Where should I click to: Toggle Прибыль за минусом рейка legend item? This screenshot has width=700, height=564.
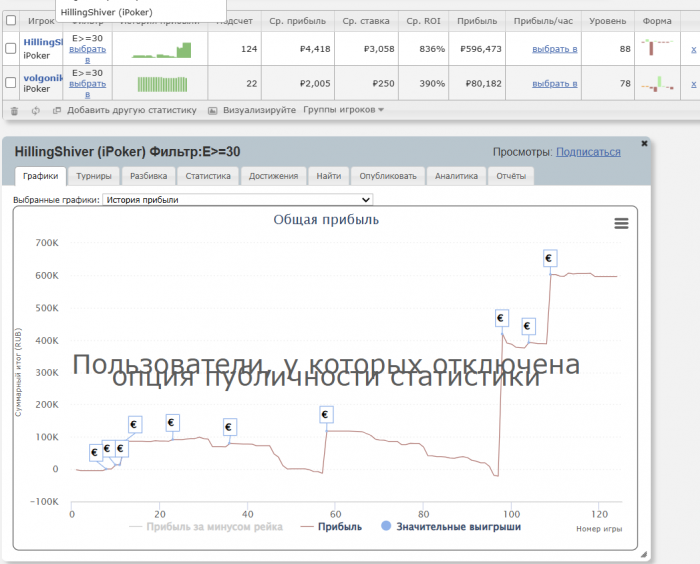point(206,527)
